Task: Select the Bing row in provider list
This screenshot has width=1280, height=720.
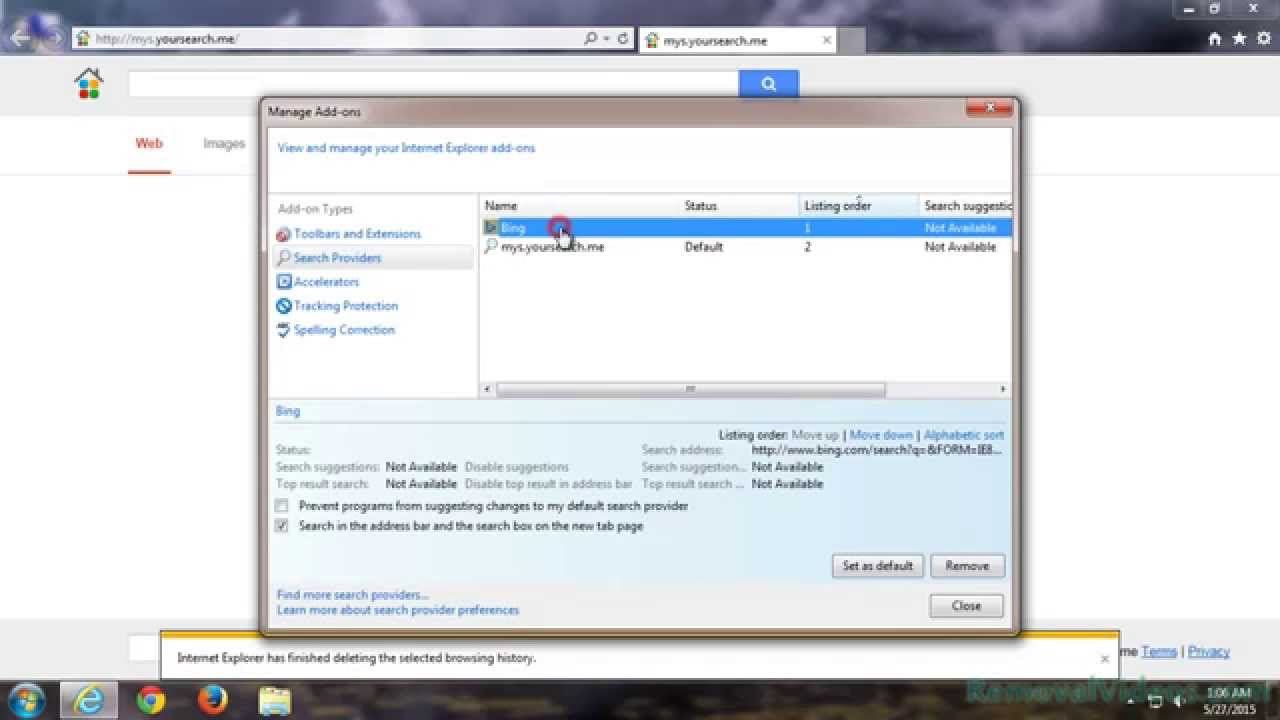Action: click(x=746, y=228)
